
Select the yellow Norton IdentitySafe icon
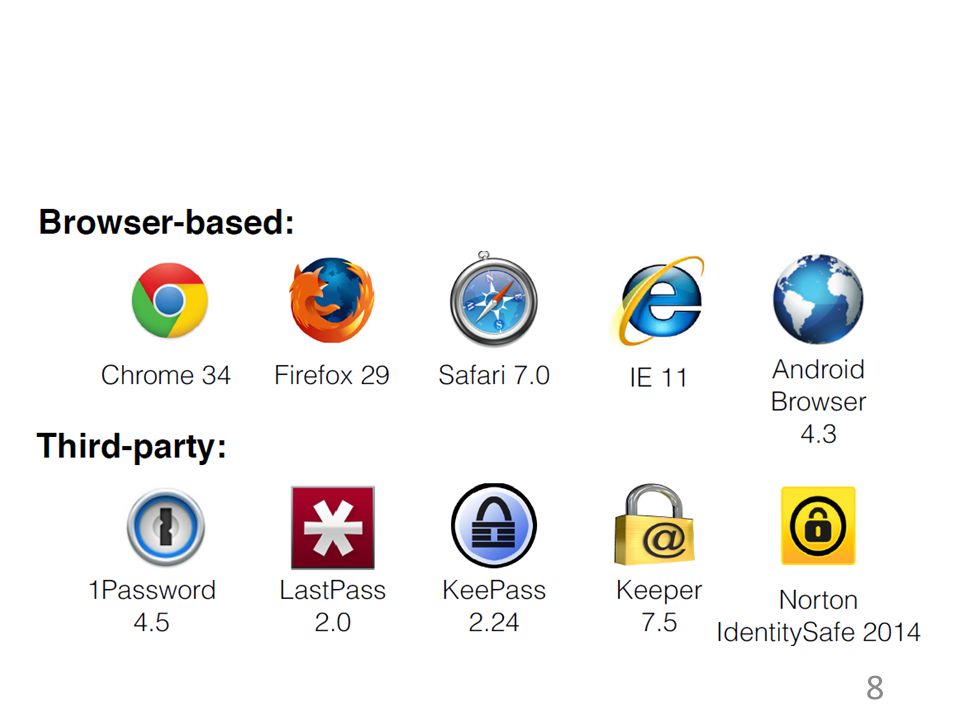818,525
